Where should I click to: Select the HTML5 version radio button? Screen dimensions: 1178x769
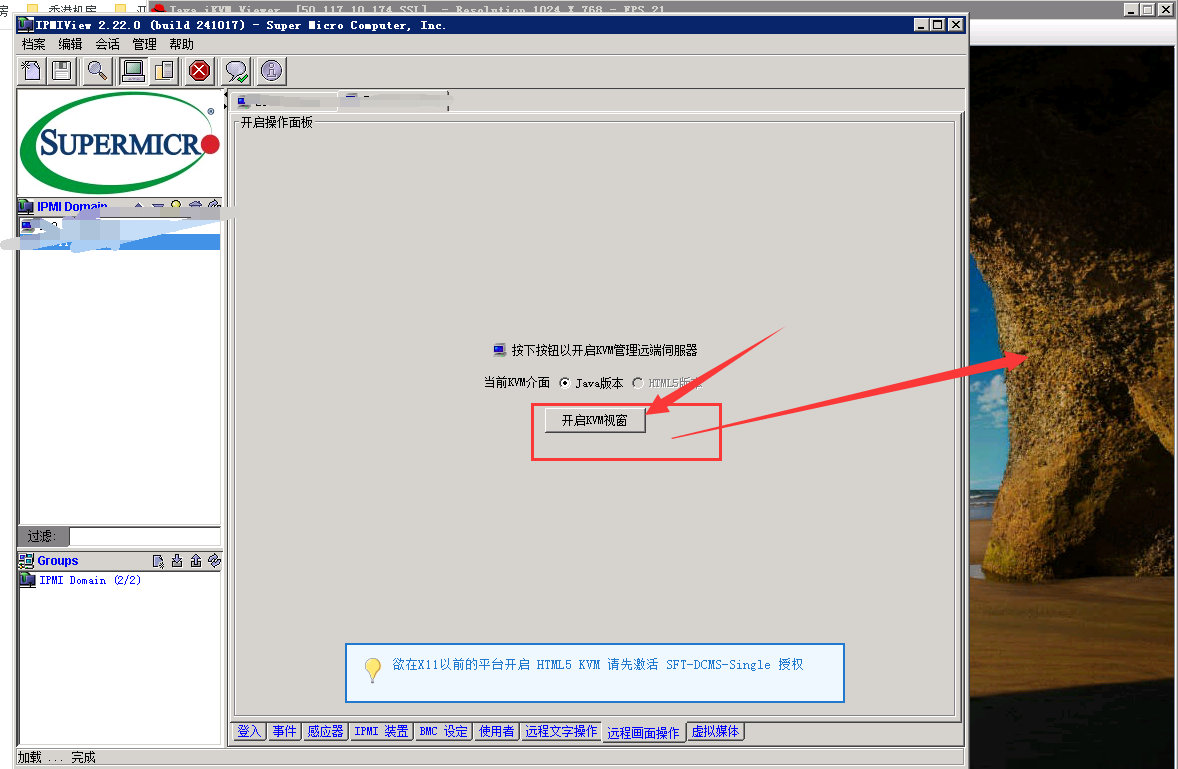point(638,383)
